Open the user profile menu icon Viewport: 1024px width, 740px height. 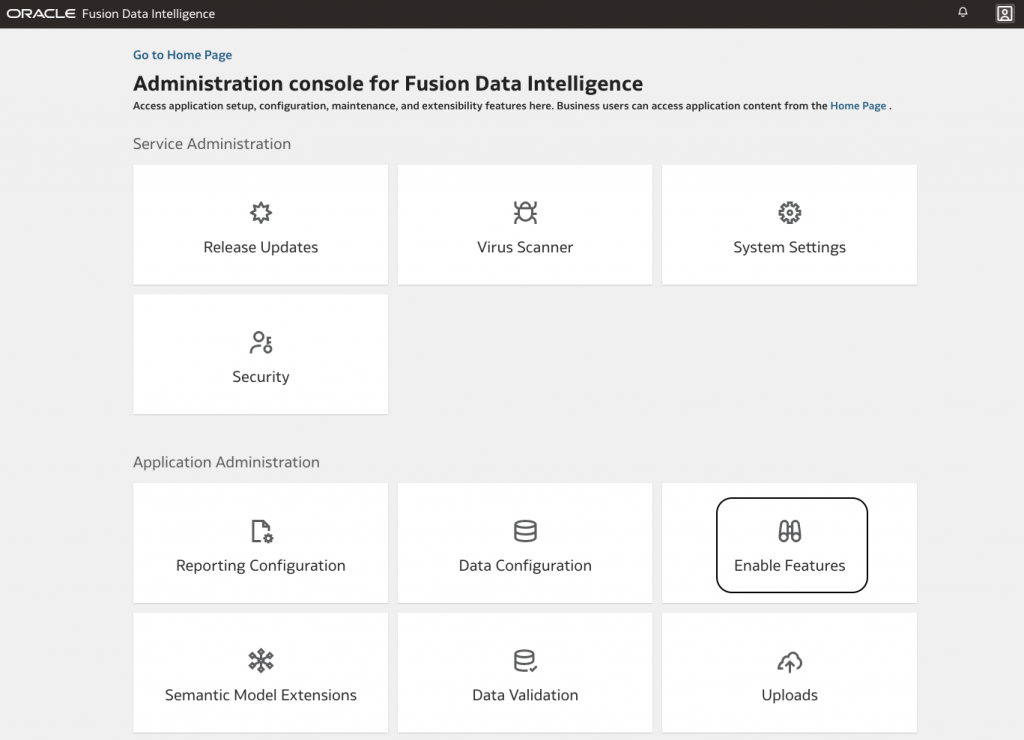point(1005,13)
